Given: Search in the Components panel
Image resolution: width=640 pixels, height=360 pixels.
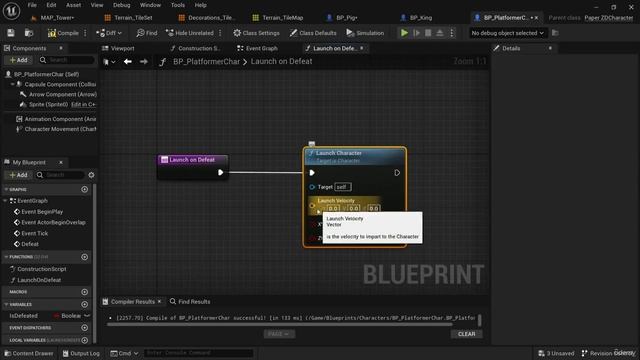Looking at the screenshot, I should tap(67, 60).
